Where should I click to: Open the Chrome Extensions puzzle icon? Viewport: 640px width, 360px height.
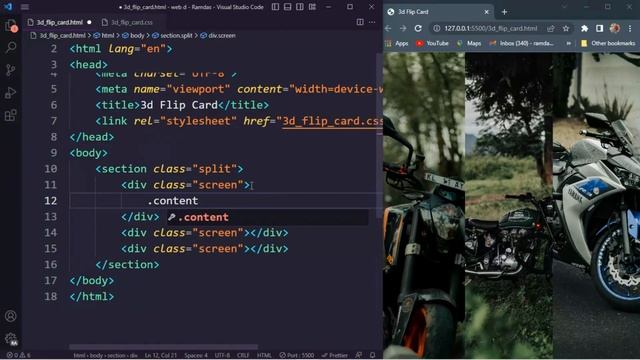click(584, 28)
